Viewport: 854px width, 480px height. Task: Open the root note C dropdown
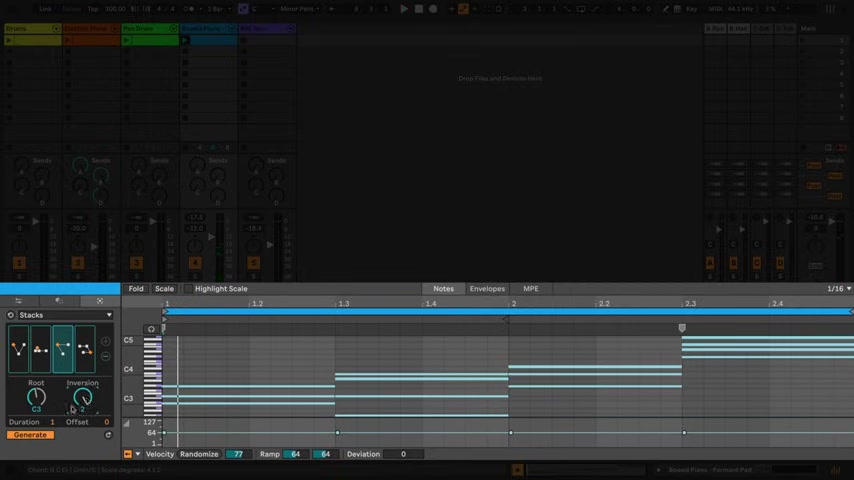(262, 9)
